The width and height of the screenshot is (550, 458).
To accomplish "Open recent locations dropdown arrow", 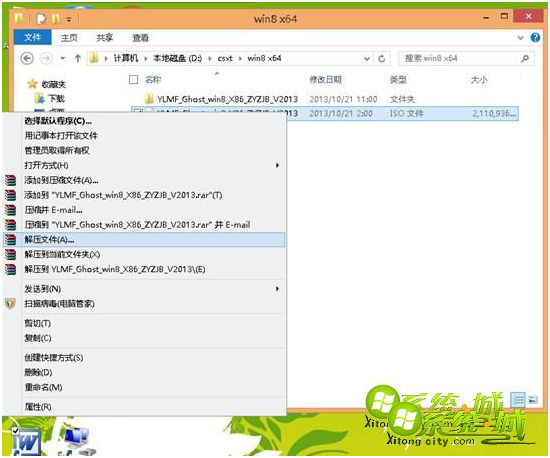I will 62,59.
